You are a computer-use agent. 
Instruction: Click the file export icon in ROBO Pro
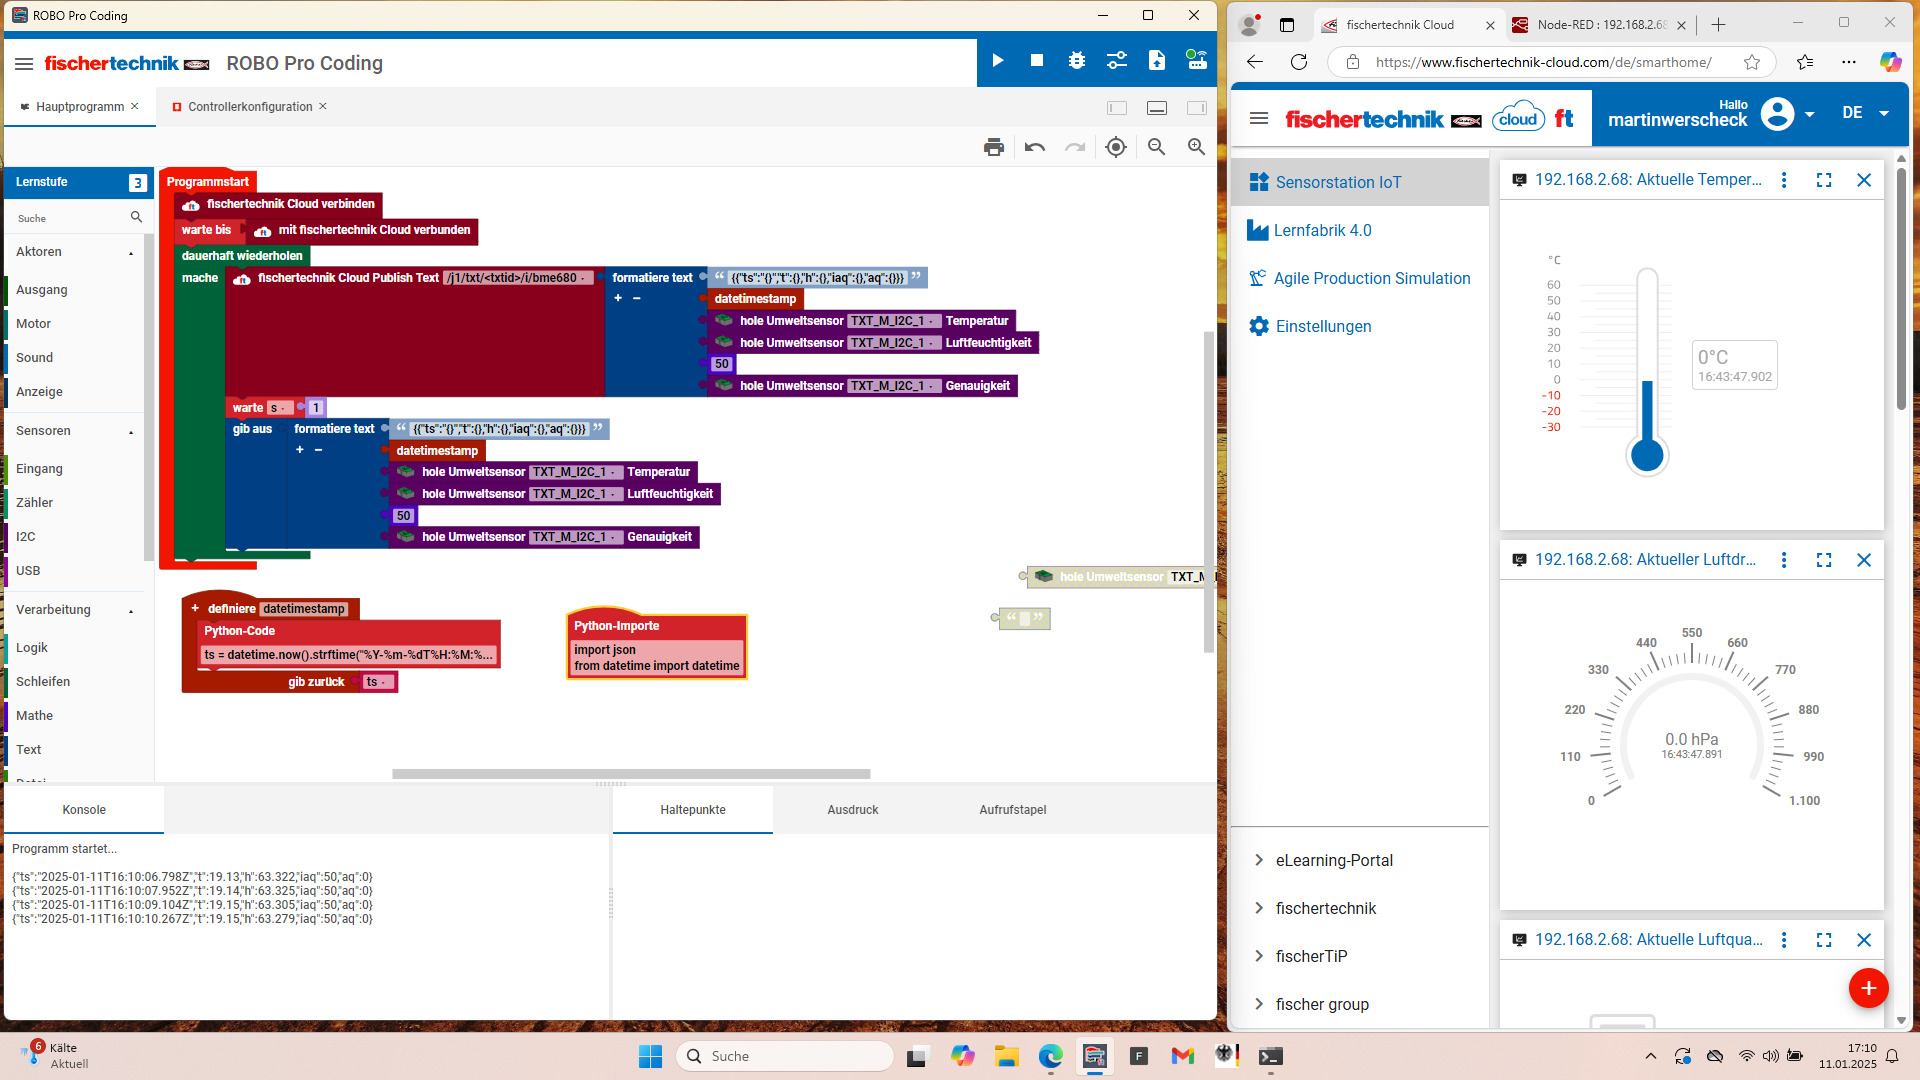[x=1157, y=61]
